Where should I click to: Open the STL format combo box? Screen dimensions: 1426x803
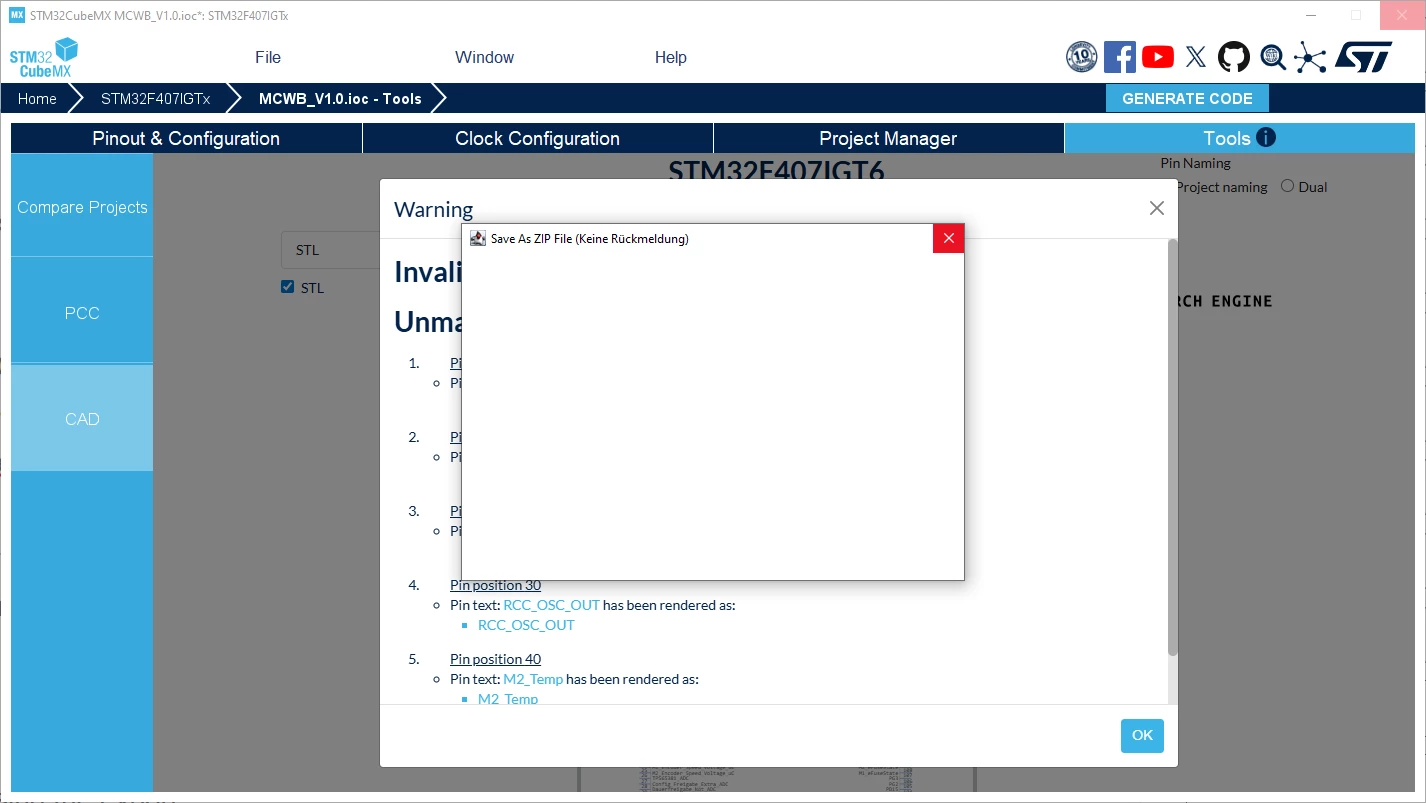tap(331, 250)
